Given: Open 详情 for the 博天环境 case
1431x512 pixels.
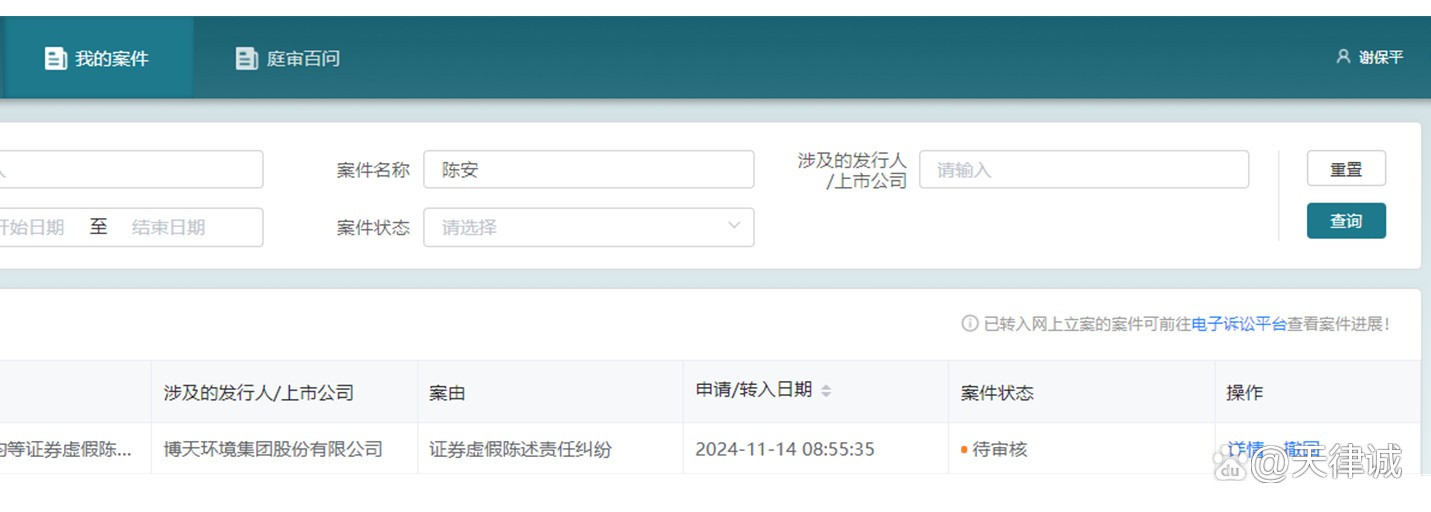Looking at the screenshot, I should coord(1246,449).
